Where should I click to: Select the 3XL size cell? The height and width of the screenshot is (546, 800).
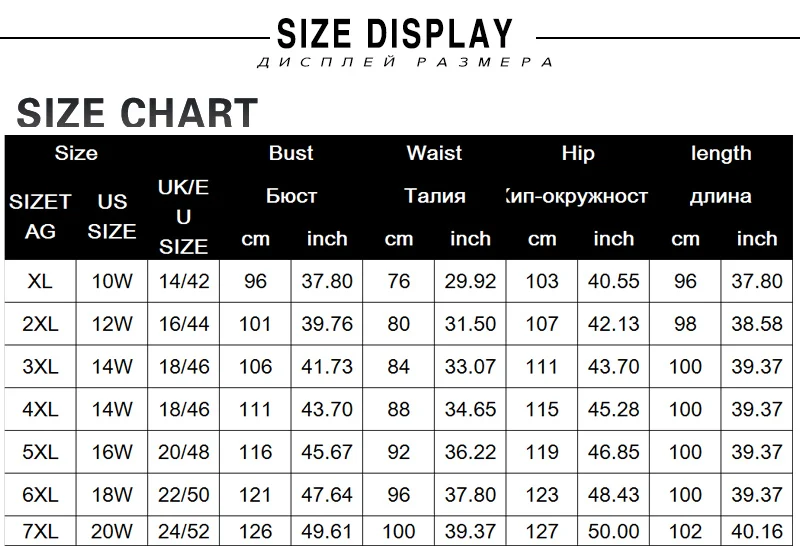tap(40, 366)
